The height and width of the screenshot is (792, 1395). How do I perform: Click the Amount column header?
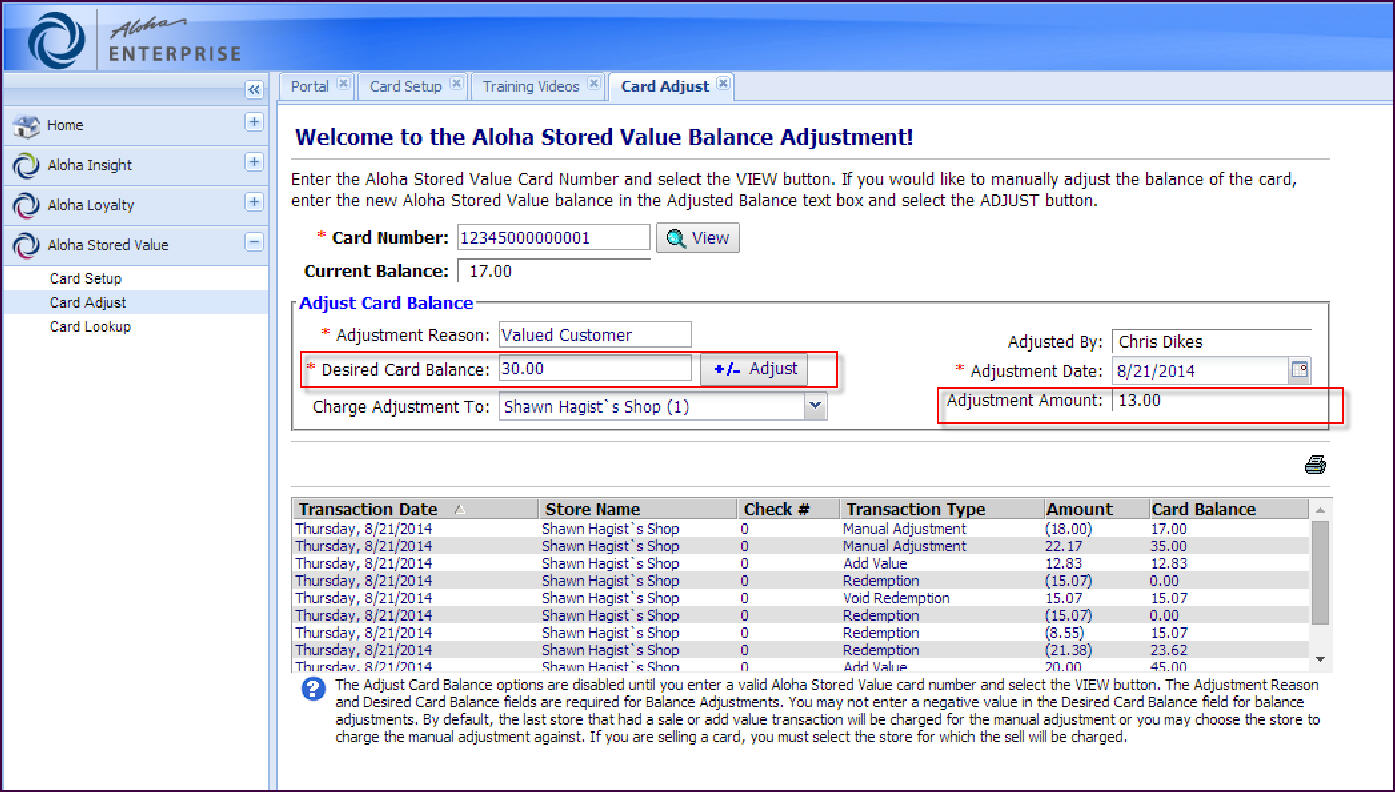pyautogui.click(x=1095, y=509)
